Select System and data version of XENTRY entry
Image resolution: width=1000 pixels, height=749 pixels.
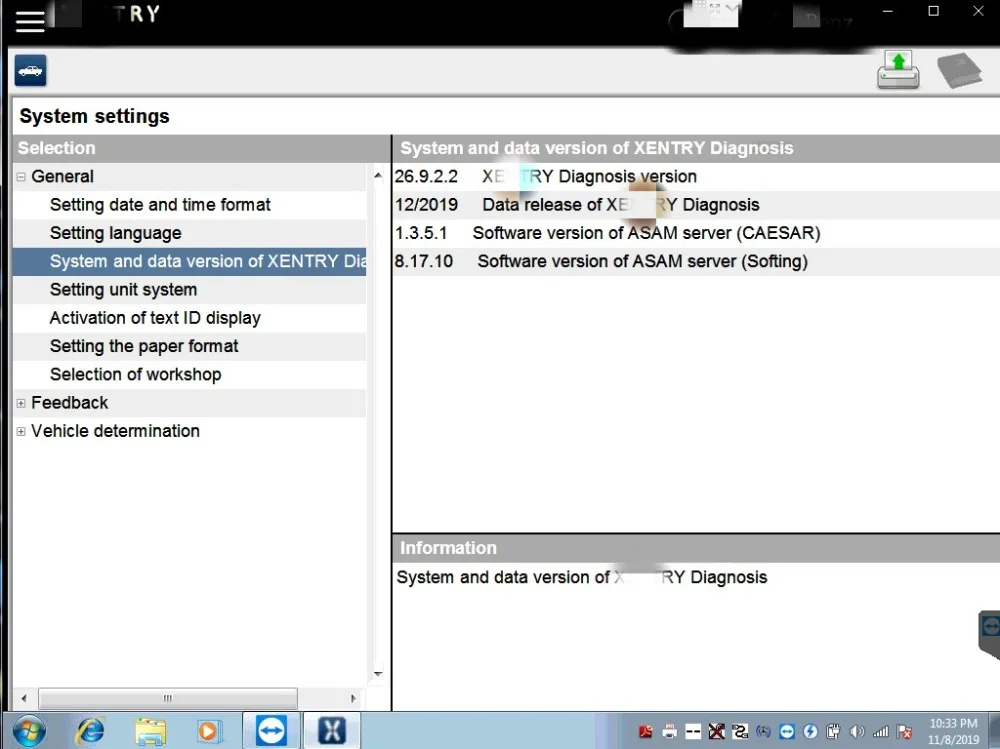click(189, 262)
